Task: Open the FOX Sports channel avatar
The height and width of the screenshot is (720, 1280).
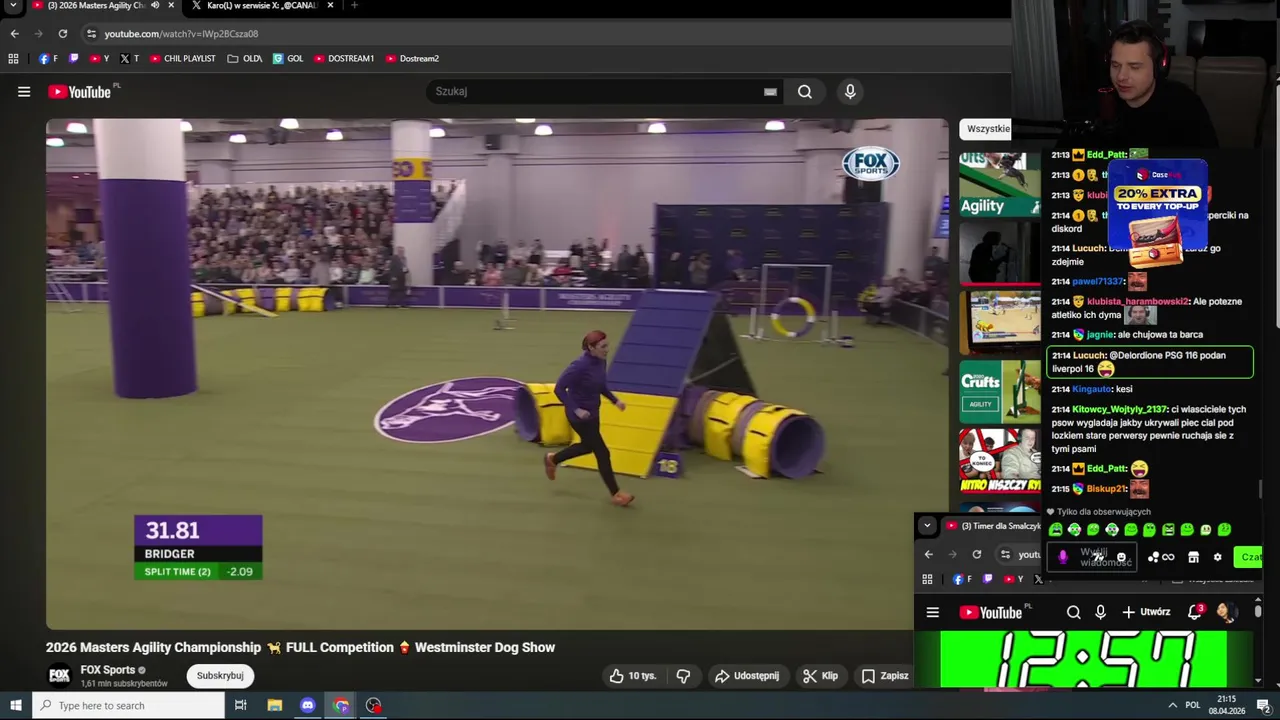Action: click(60, 676)
